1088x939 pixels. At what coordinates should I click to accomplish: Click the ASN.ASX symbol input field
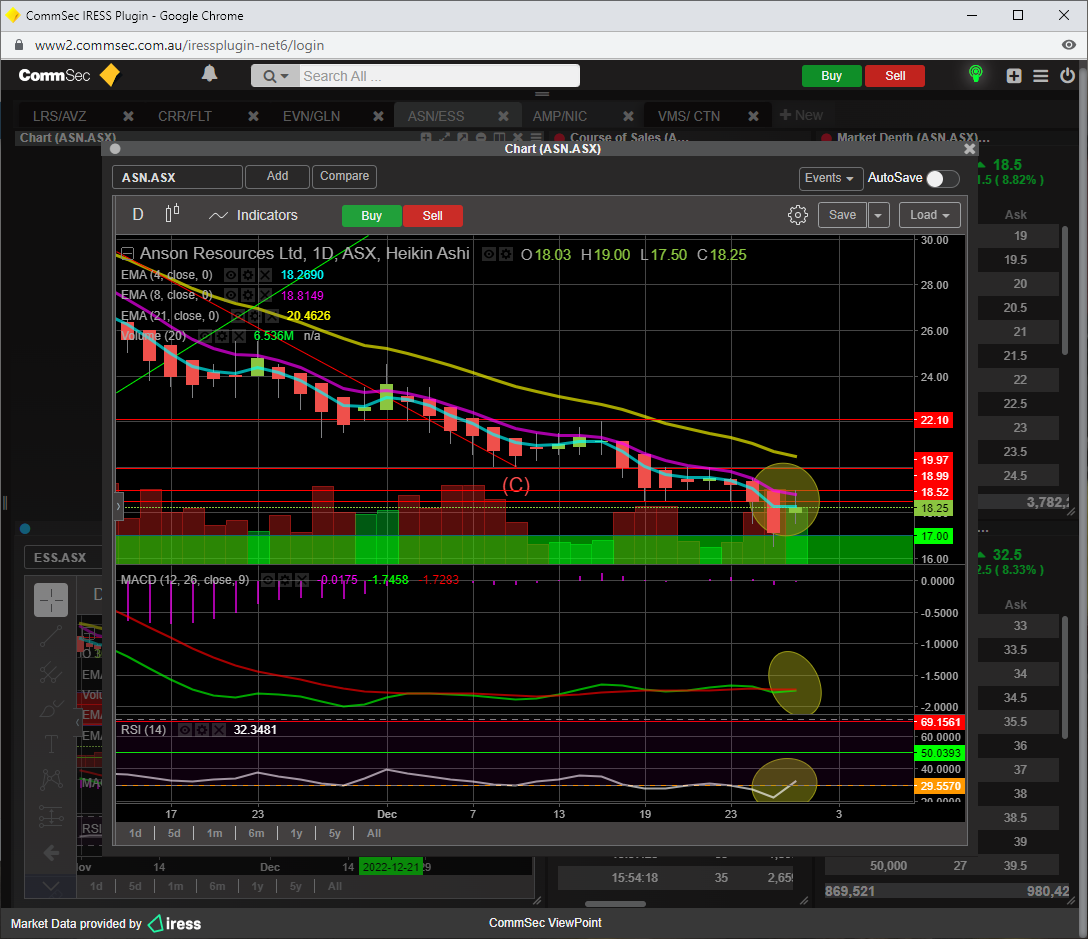tap(177, 177)
